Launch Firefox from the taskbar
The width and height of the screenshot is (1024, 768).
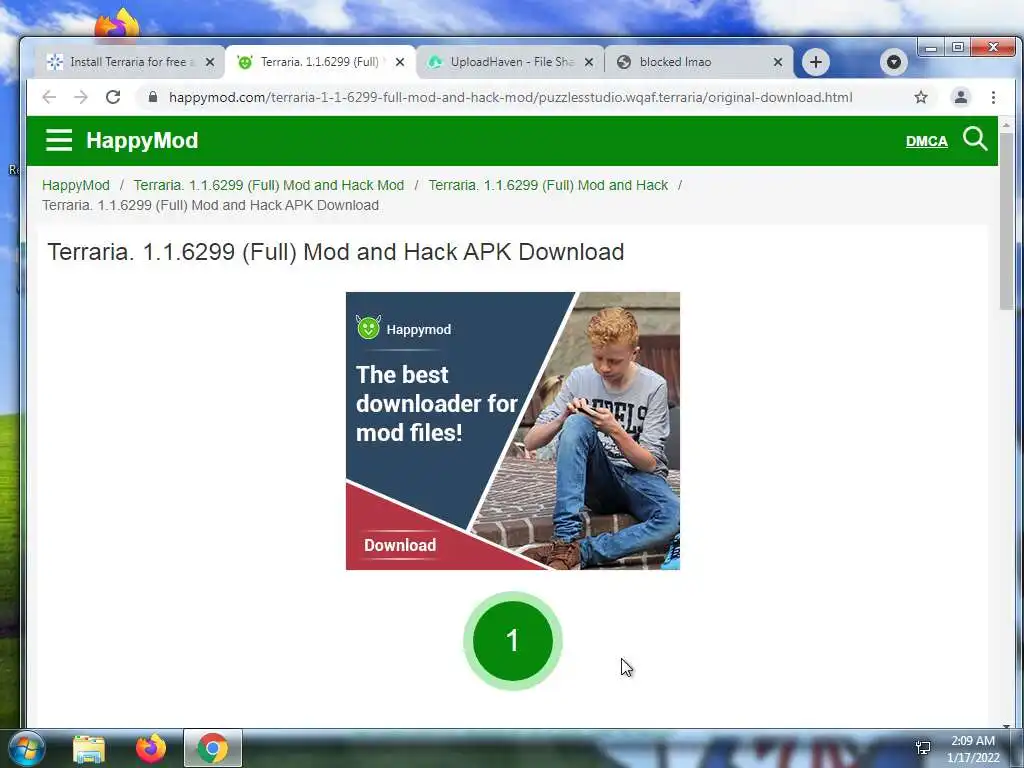tap(151, 748)
